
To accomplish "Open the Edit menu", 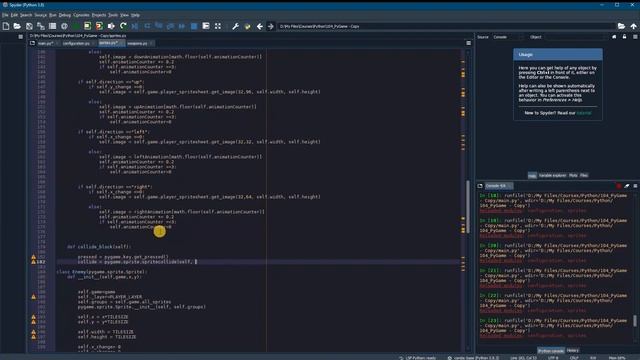I will (14, 15).
